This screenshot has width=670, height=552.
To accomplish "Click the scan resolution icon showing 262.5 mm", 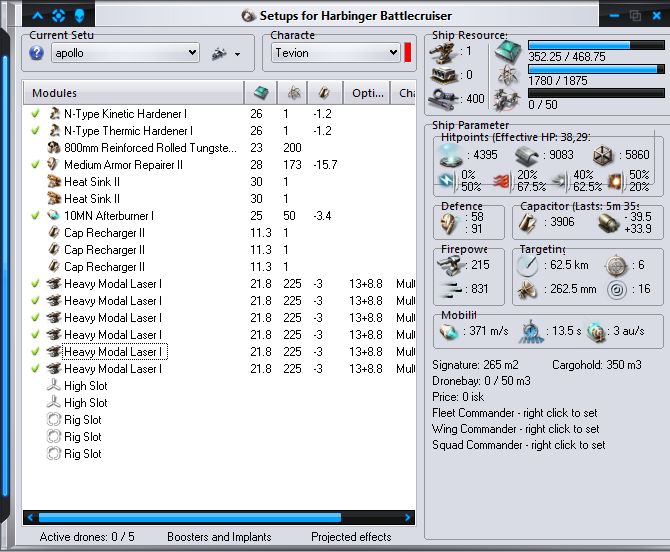I will click(527, 290).
